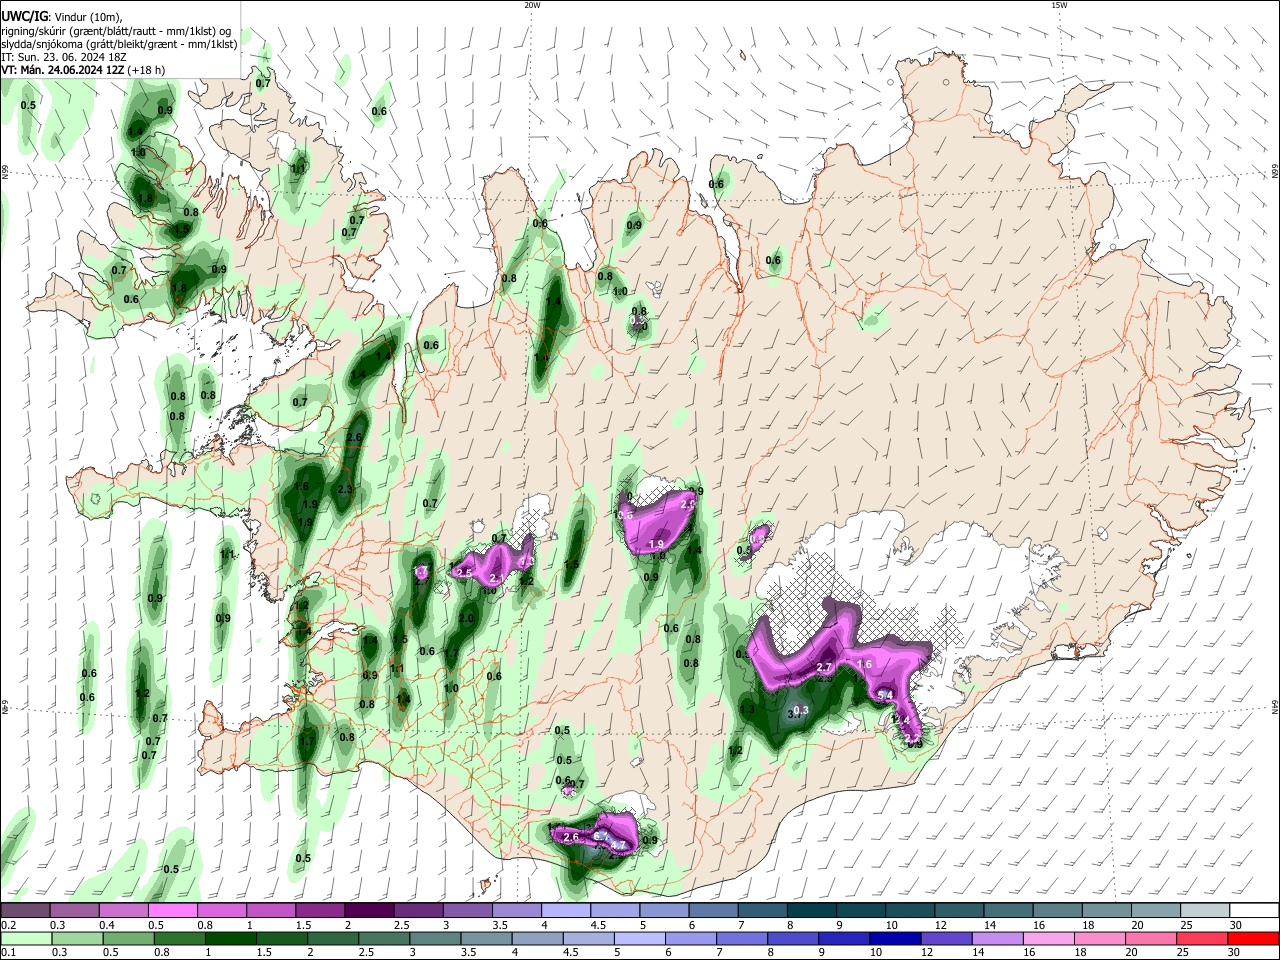Select upper-scale swatch between 0.2 and 0.3
This screenshot has height=960, width=1280.
tap(25, 910)
